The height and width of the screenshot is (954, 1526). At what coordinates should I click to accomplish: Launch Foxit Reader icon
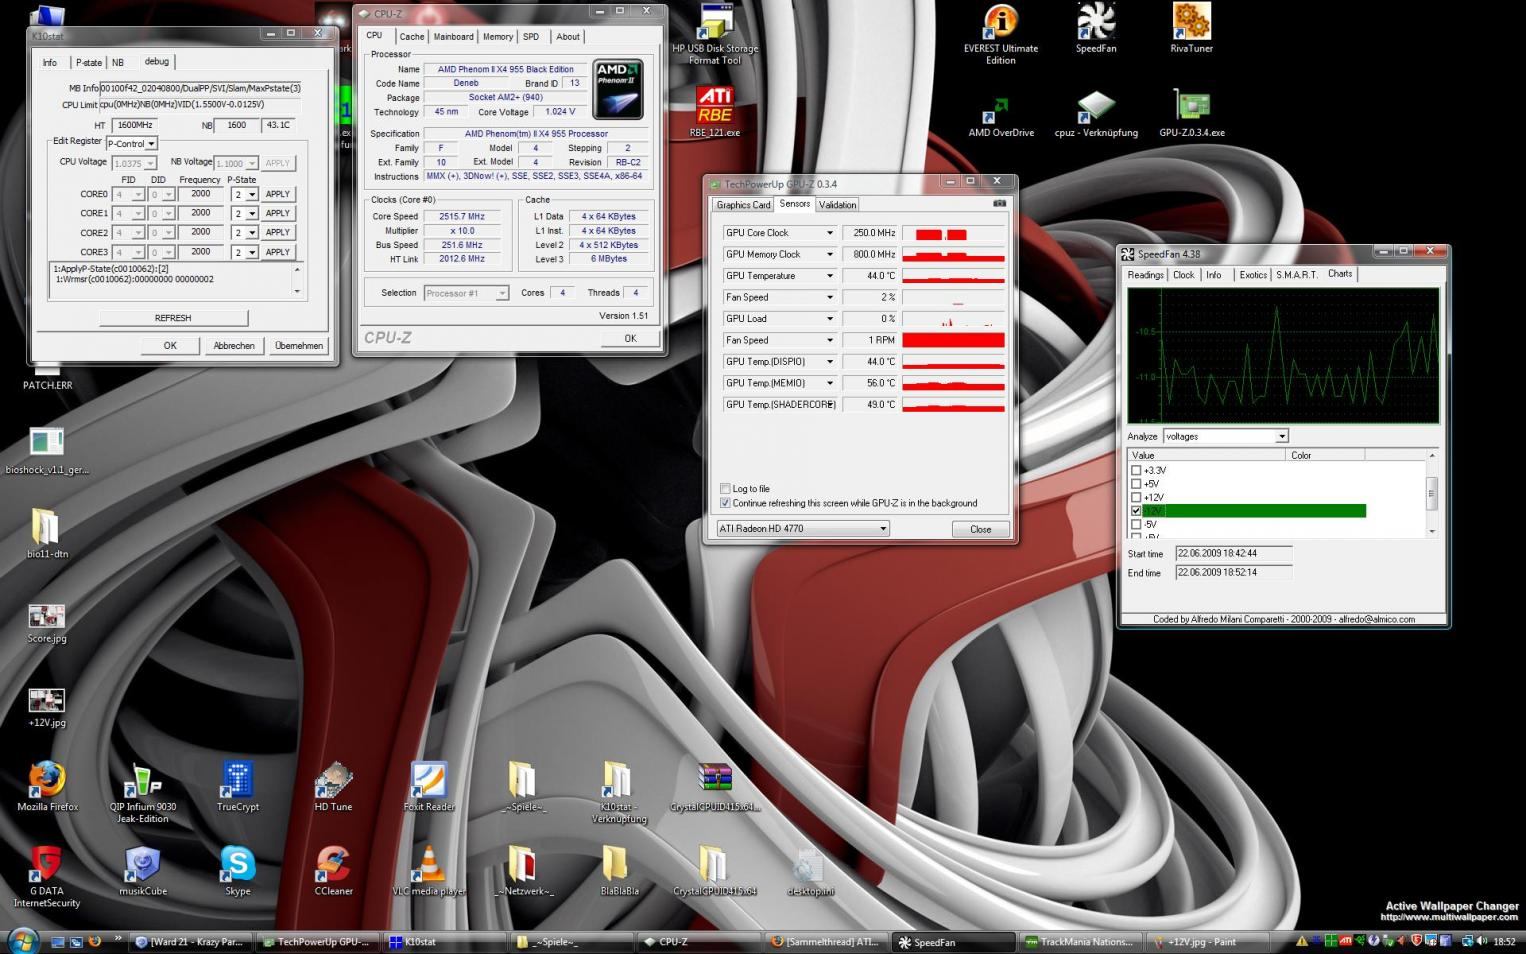coord(429,787)
